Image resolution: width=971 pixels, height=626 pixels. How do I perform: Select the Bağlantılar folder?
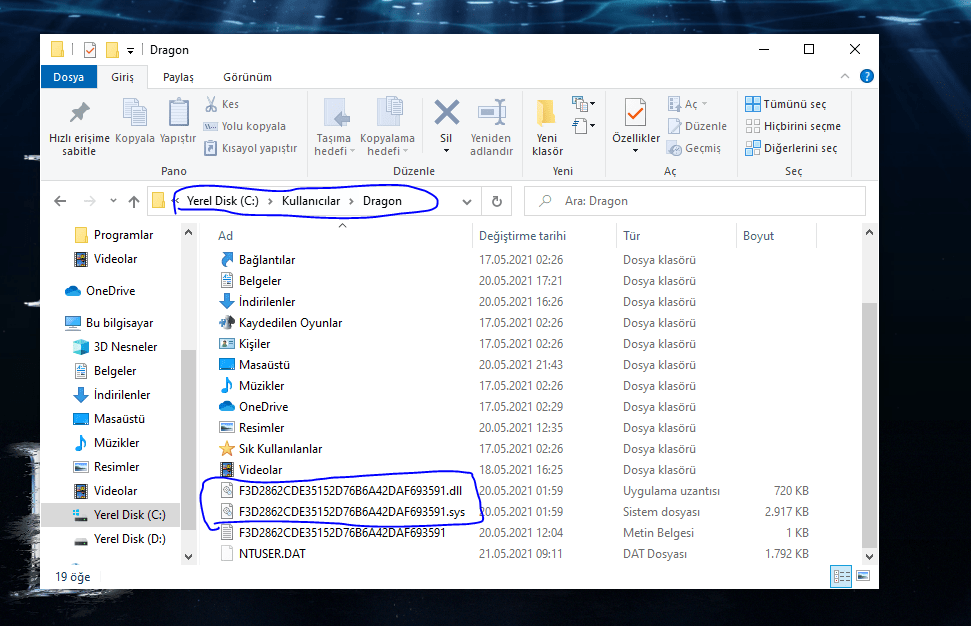click(x=267, y=260)
